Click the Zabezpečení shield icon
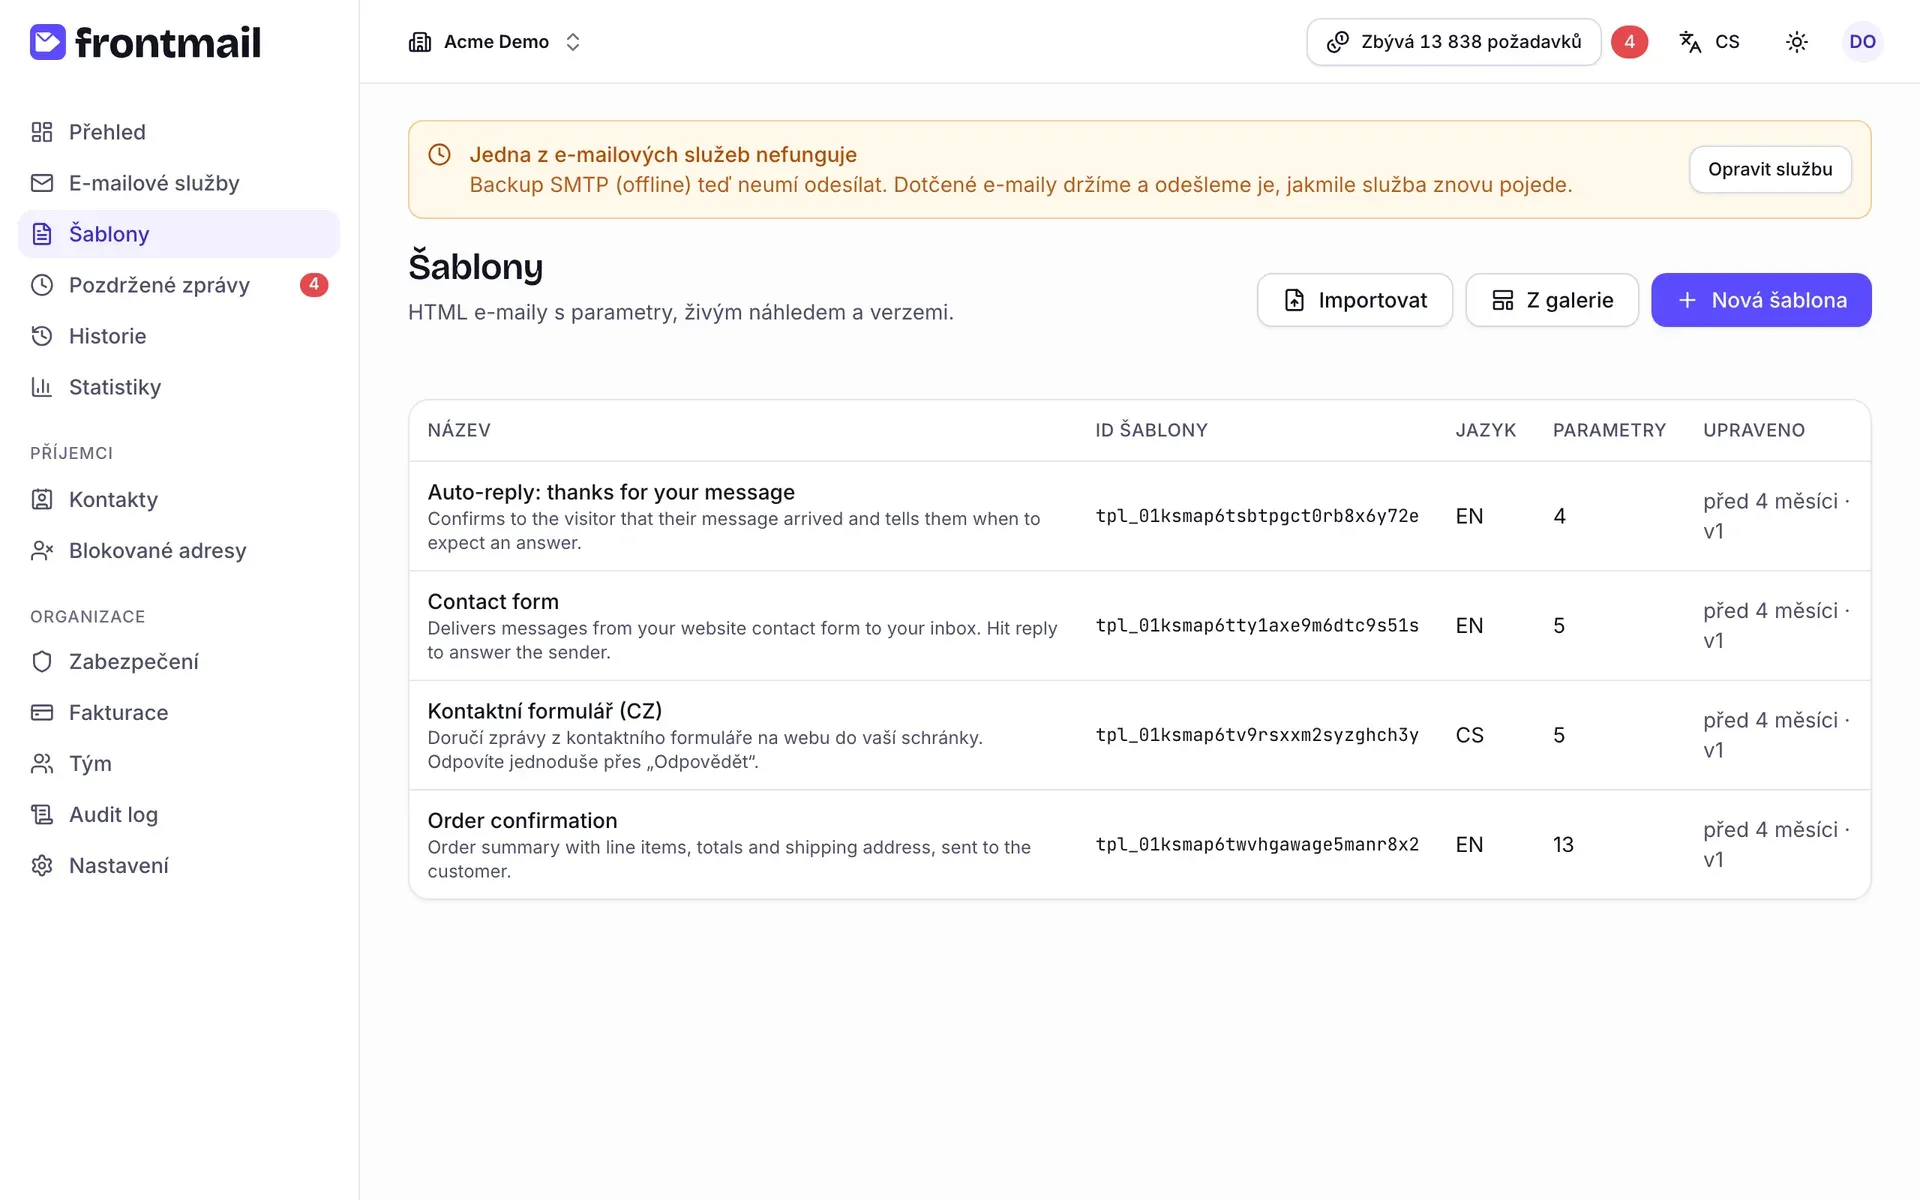Screen dimensions: 1920x1200 42,661
